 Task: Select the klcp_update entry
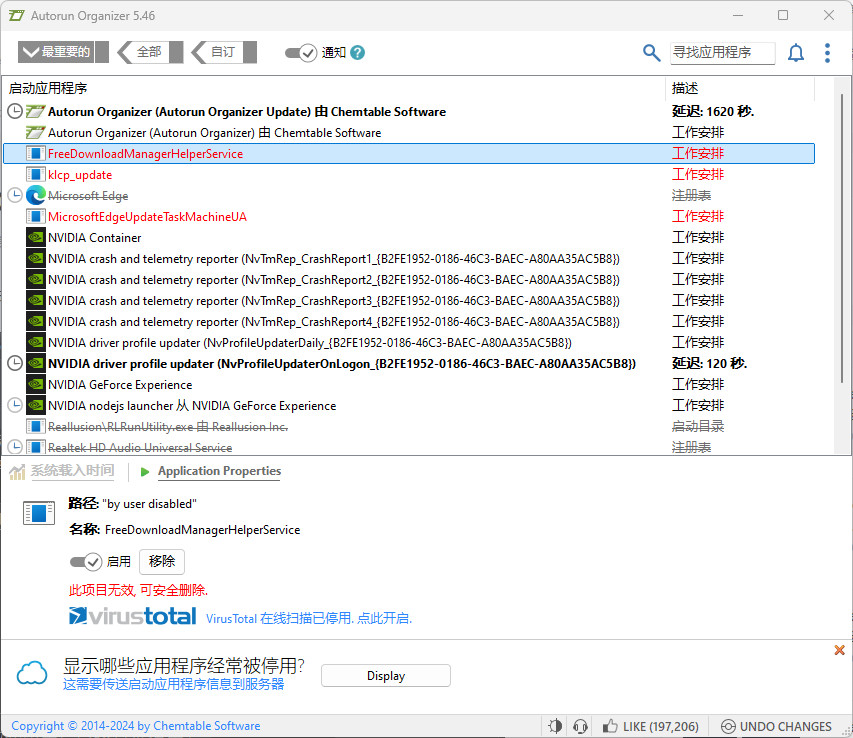click(x=409, y=175)
